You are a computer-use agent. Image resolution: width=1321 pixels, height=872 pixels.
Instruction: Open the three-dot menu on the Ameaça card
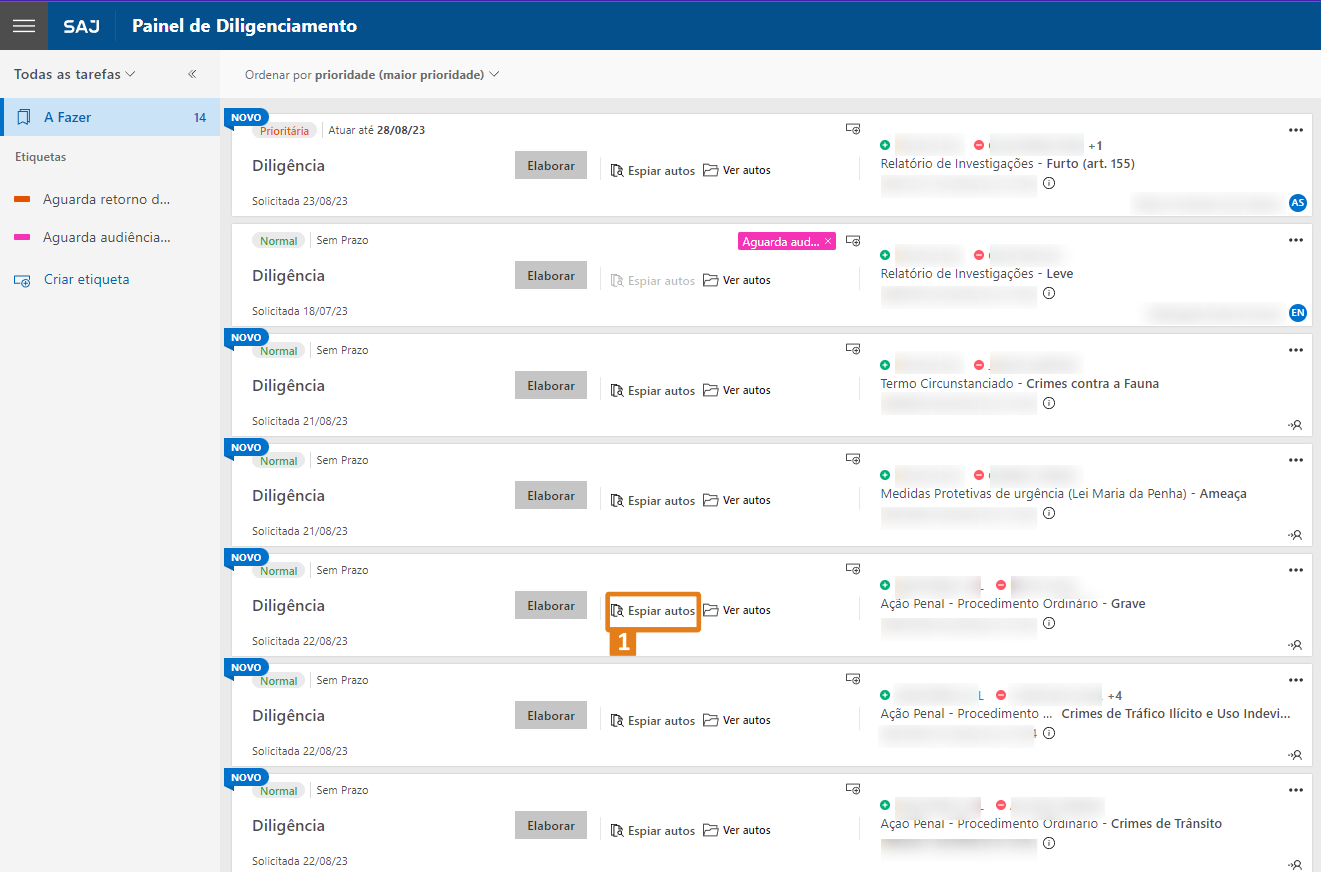(1296, 460)
